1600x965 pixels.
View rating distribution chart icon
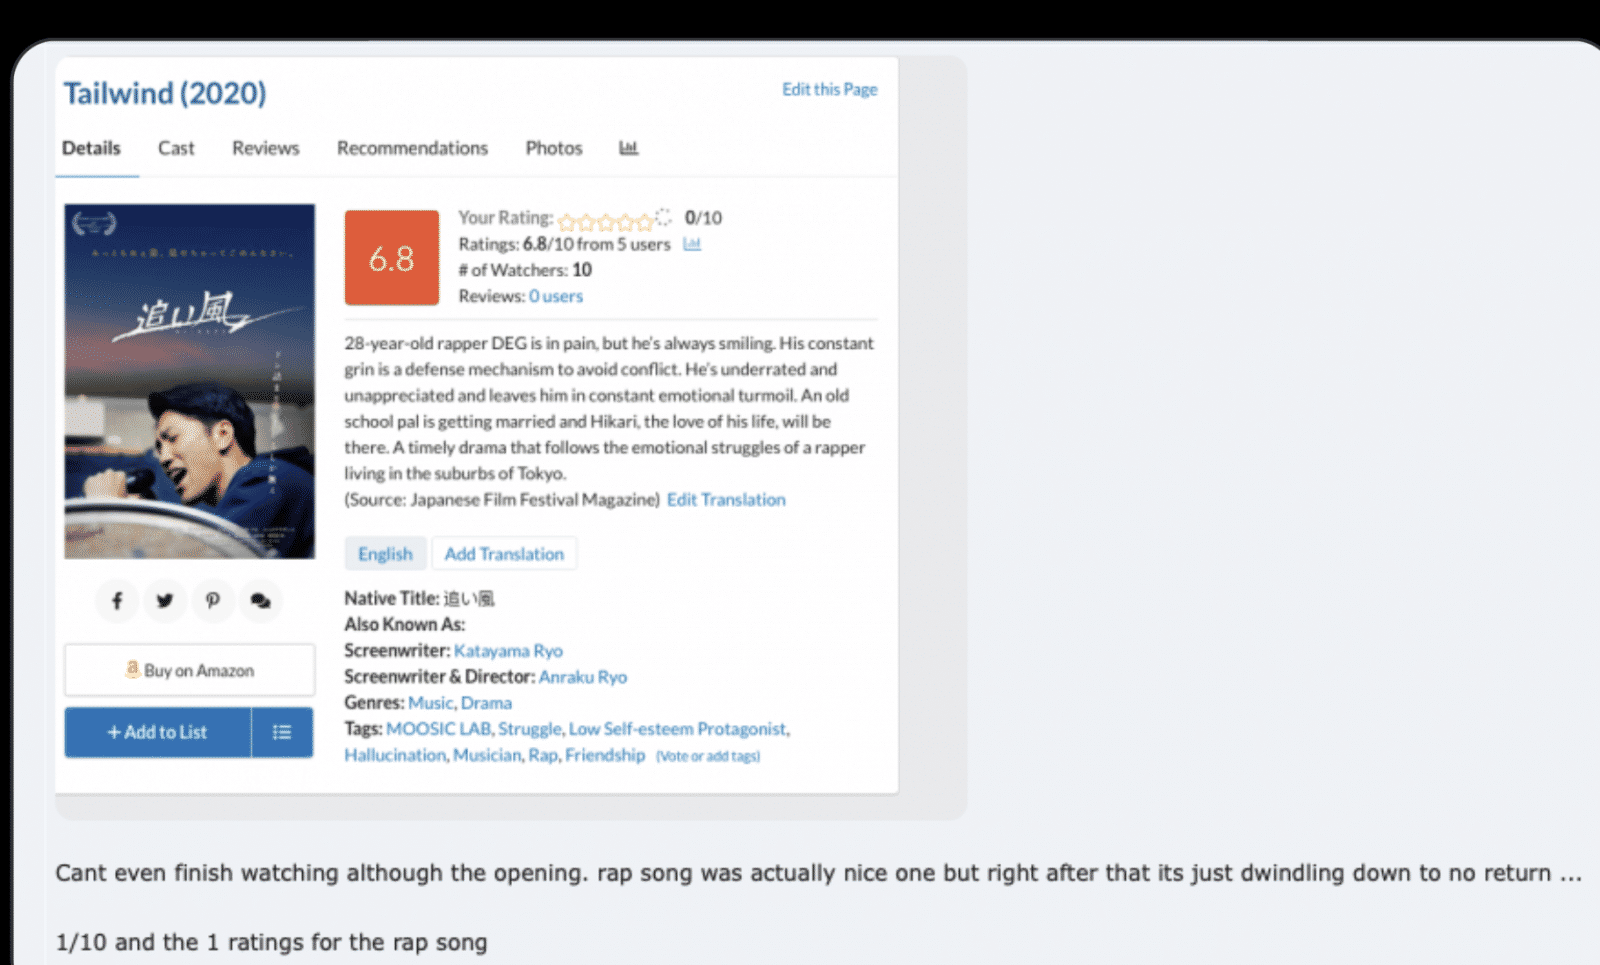(692, 244)
